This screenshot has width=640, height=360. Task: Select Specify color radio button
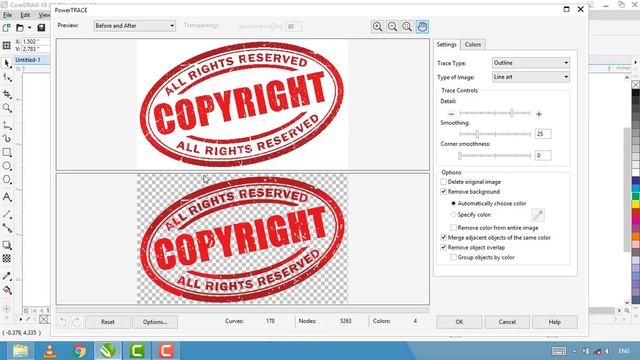(x=453, y=214)
